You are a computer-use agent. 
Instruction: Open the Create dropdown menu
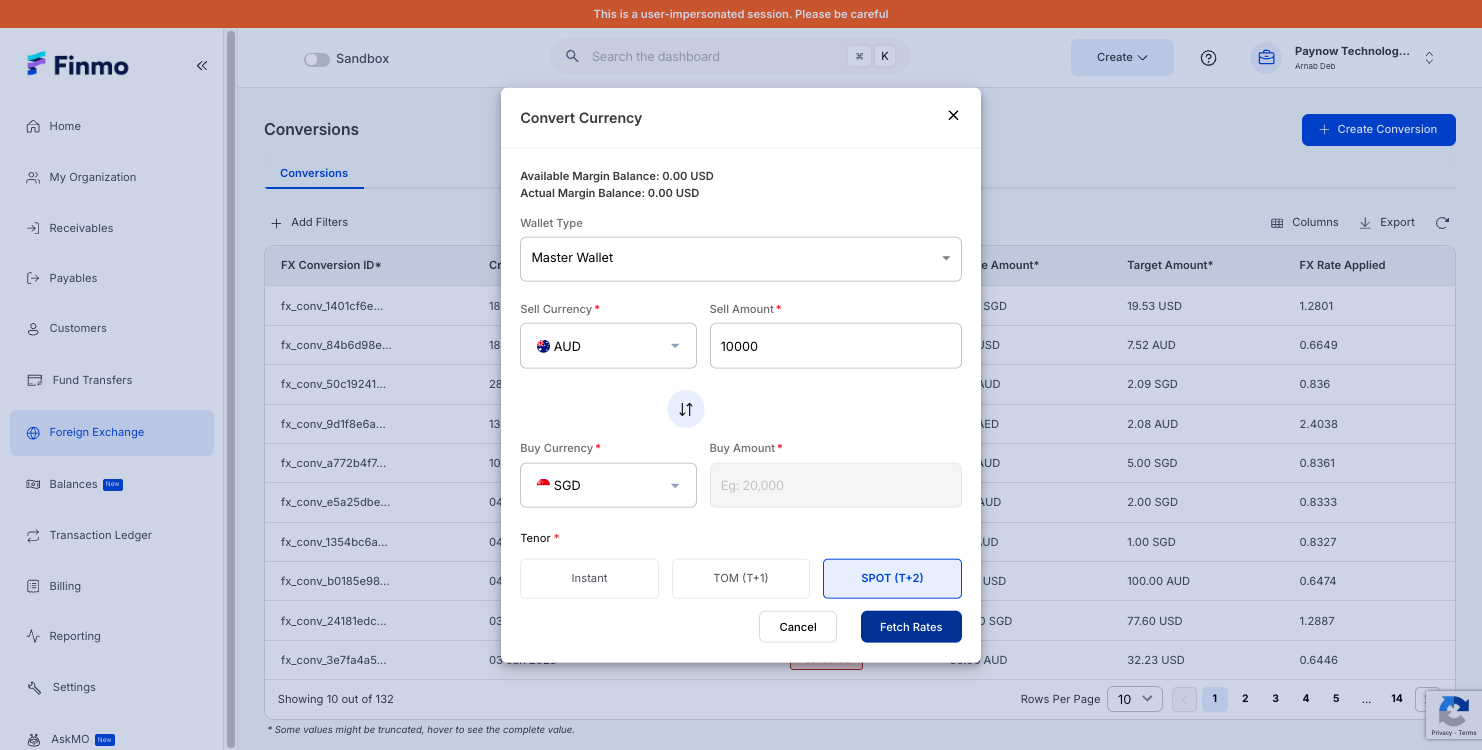point(1122,57)
